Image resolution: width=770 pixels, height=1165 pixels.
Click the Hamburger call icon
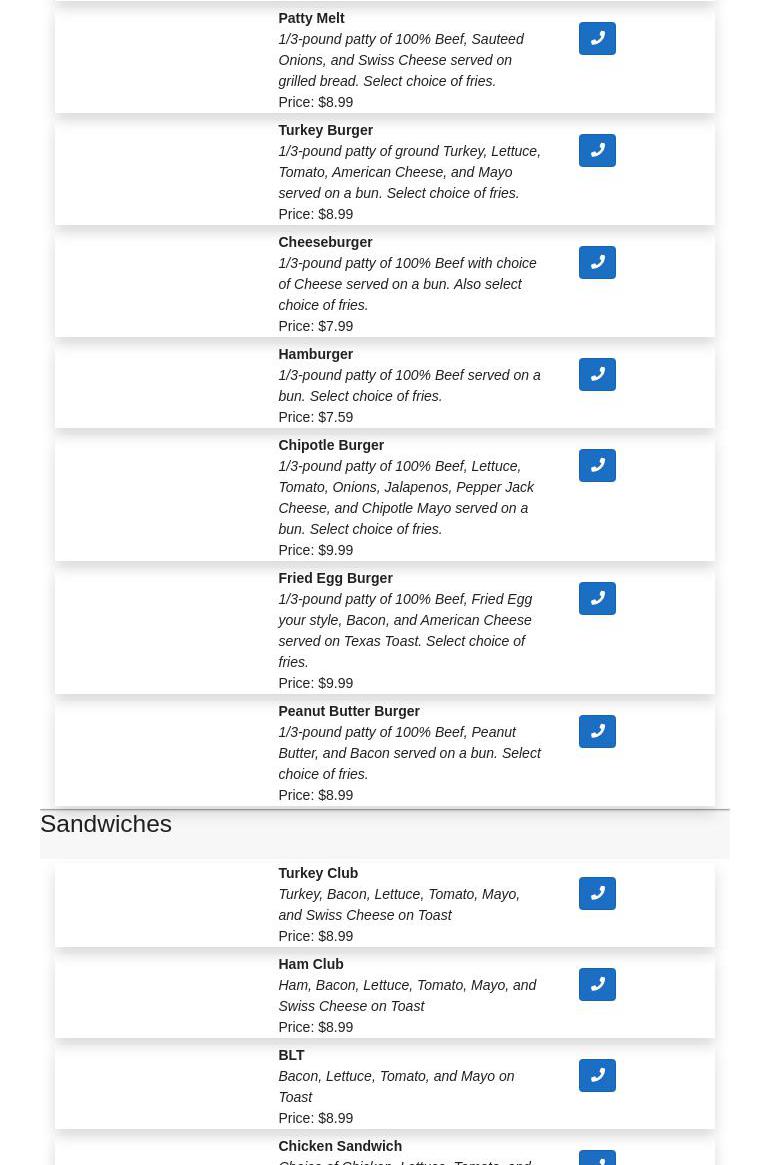597,374
